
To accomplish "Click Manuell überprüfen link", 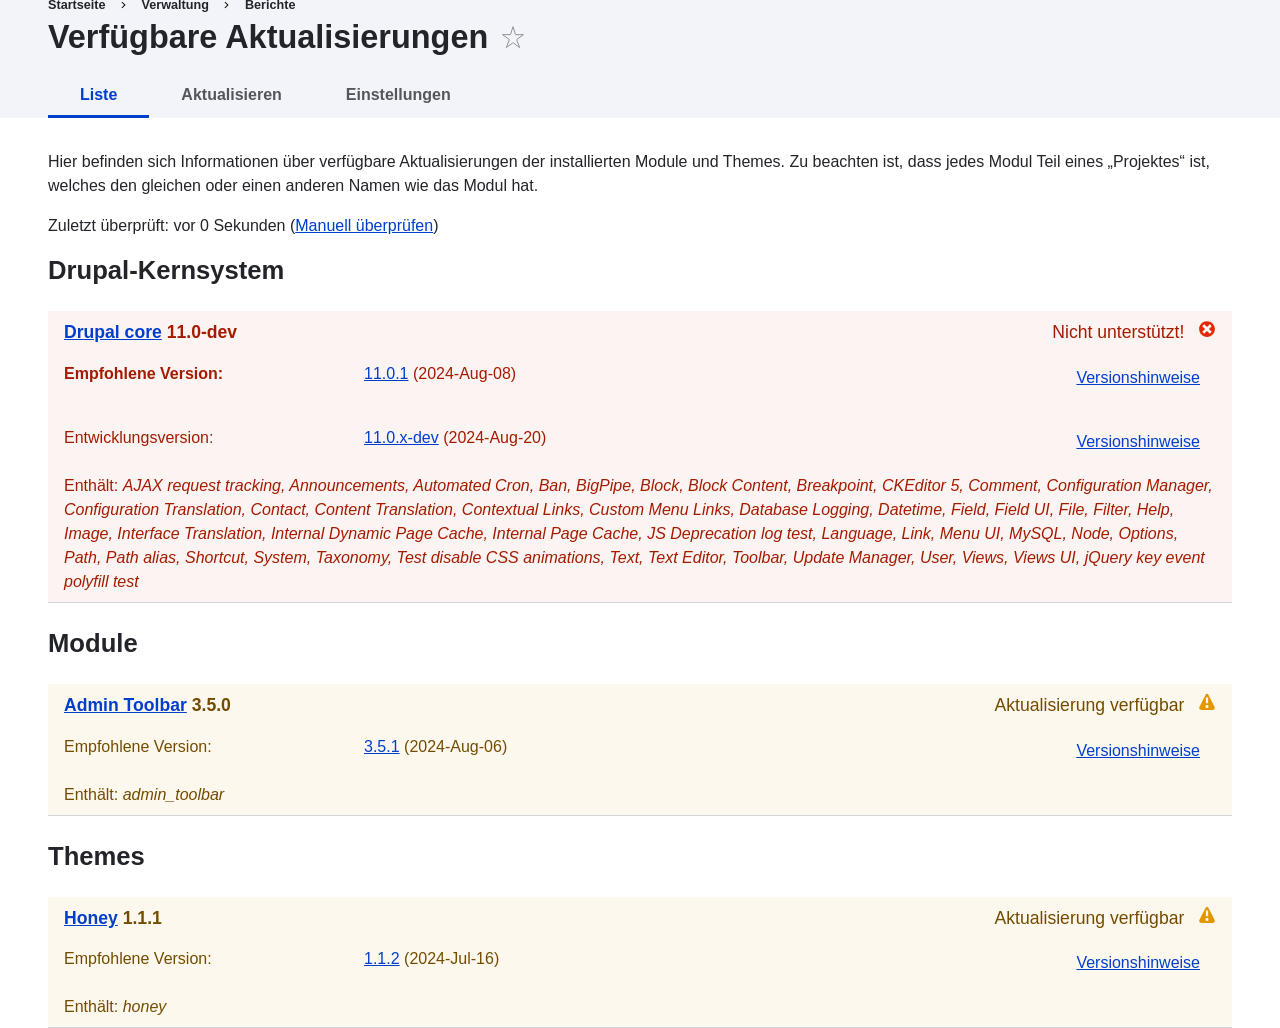I will (364, 226).
